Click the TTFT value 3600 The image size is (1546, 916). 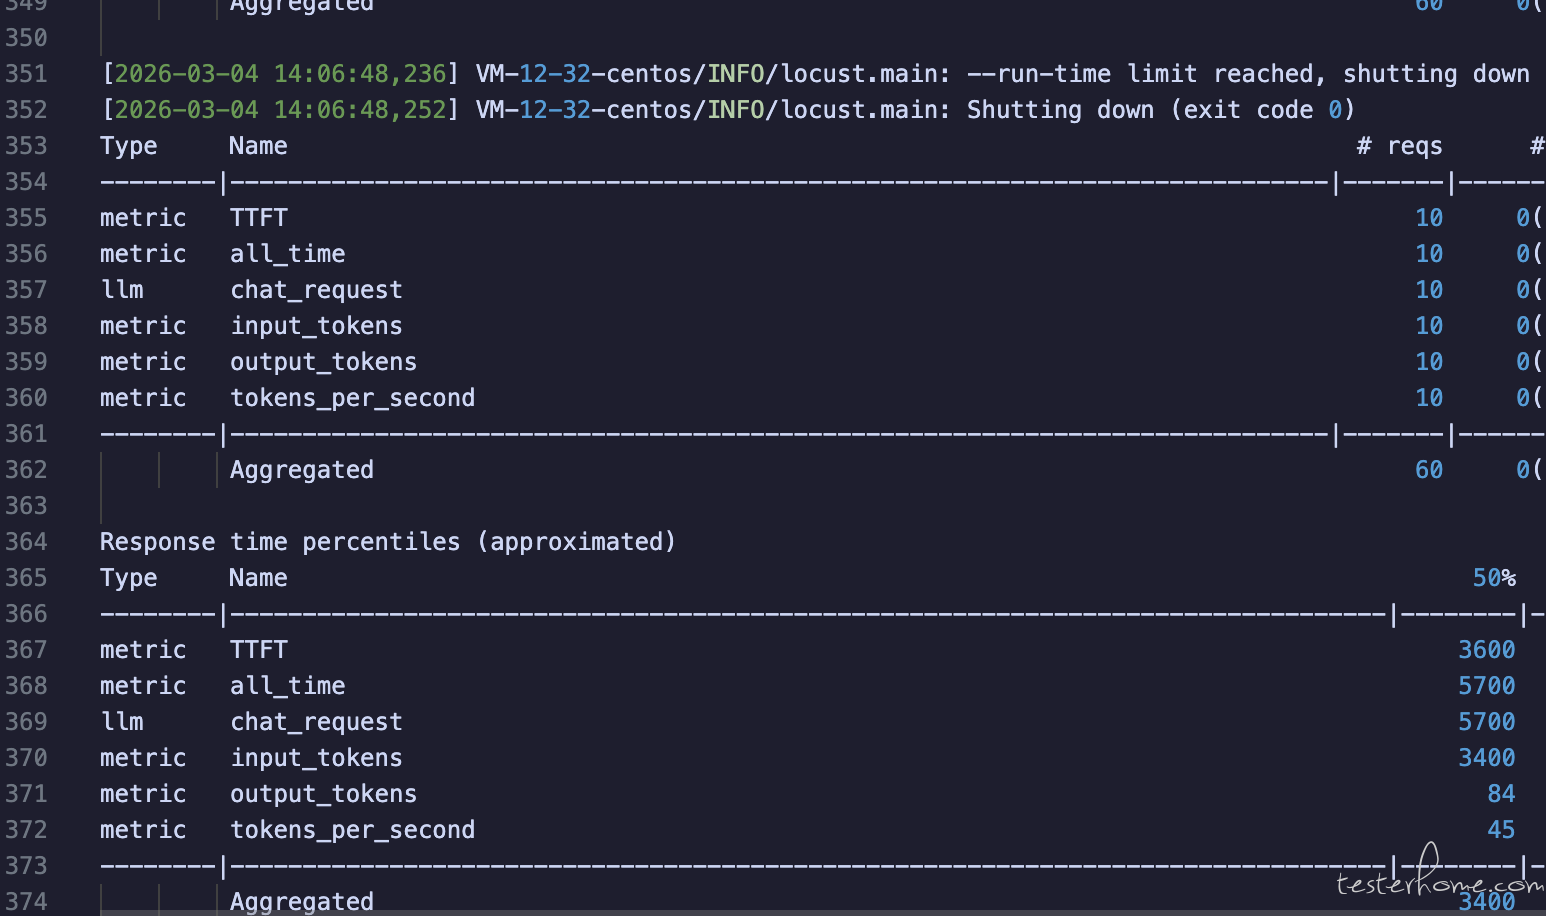[x=1486, y=650]
